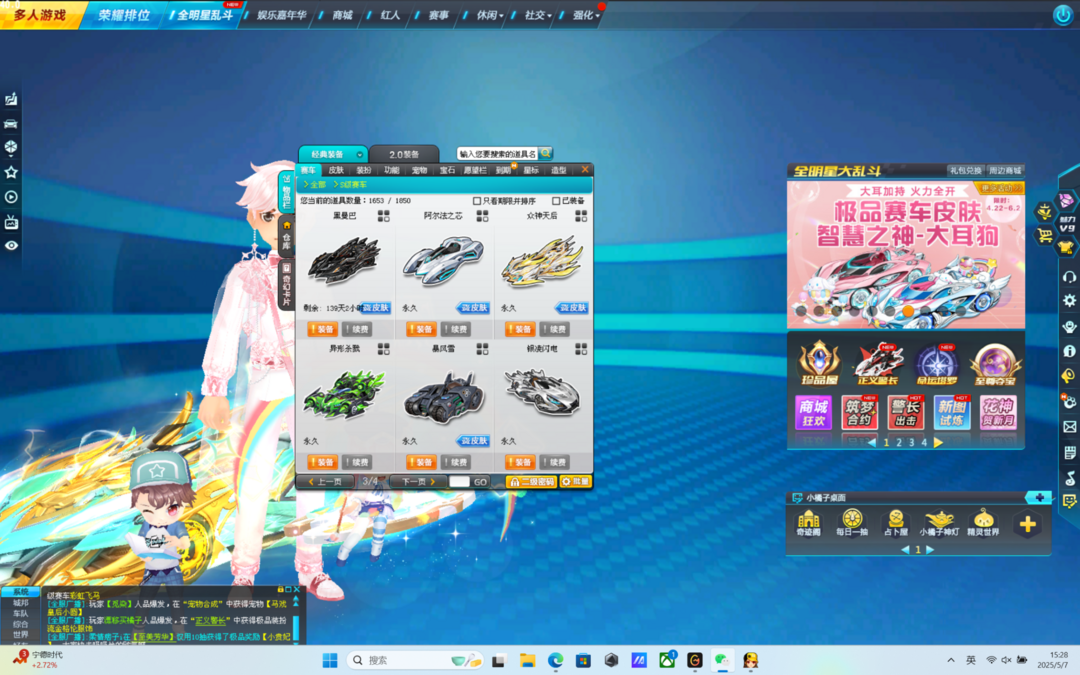This screenshot has height=675, width=1080.
Task: Go to previous event page arrow
Action: [x=872, y=443]
